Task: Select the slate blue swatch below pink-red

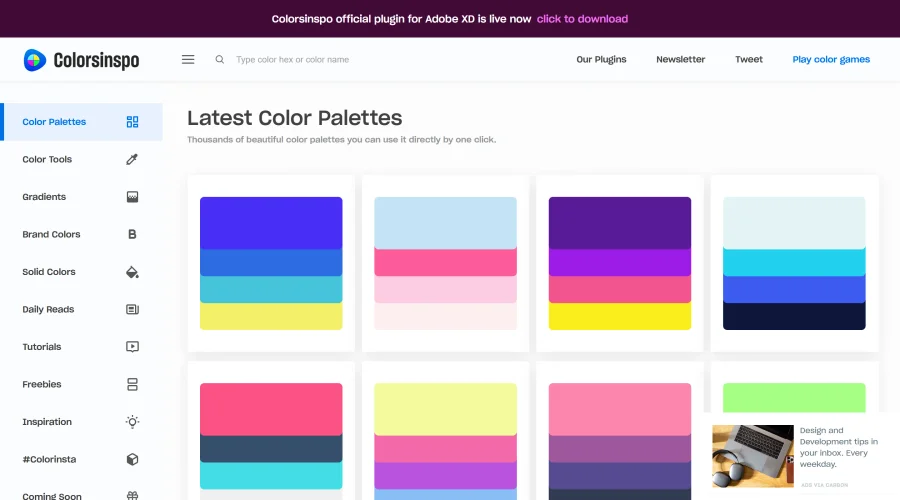Action: pos(271,449)
